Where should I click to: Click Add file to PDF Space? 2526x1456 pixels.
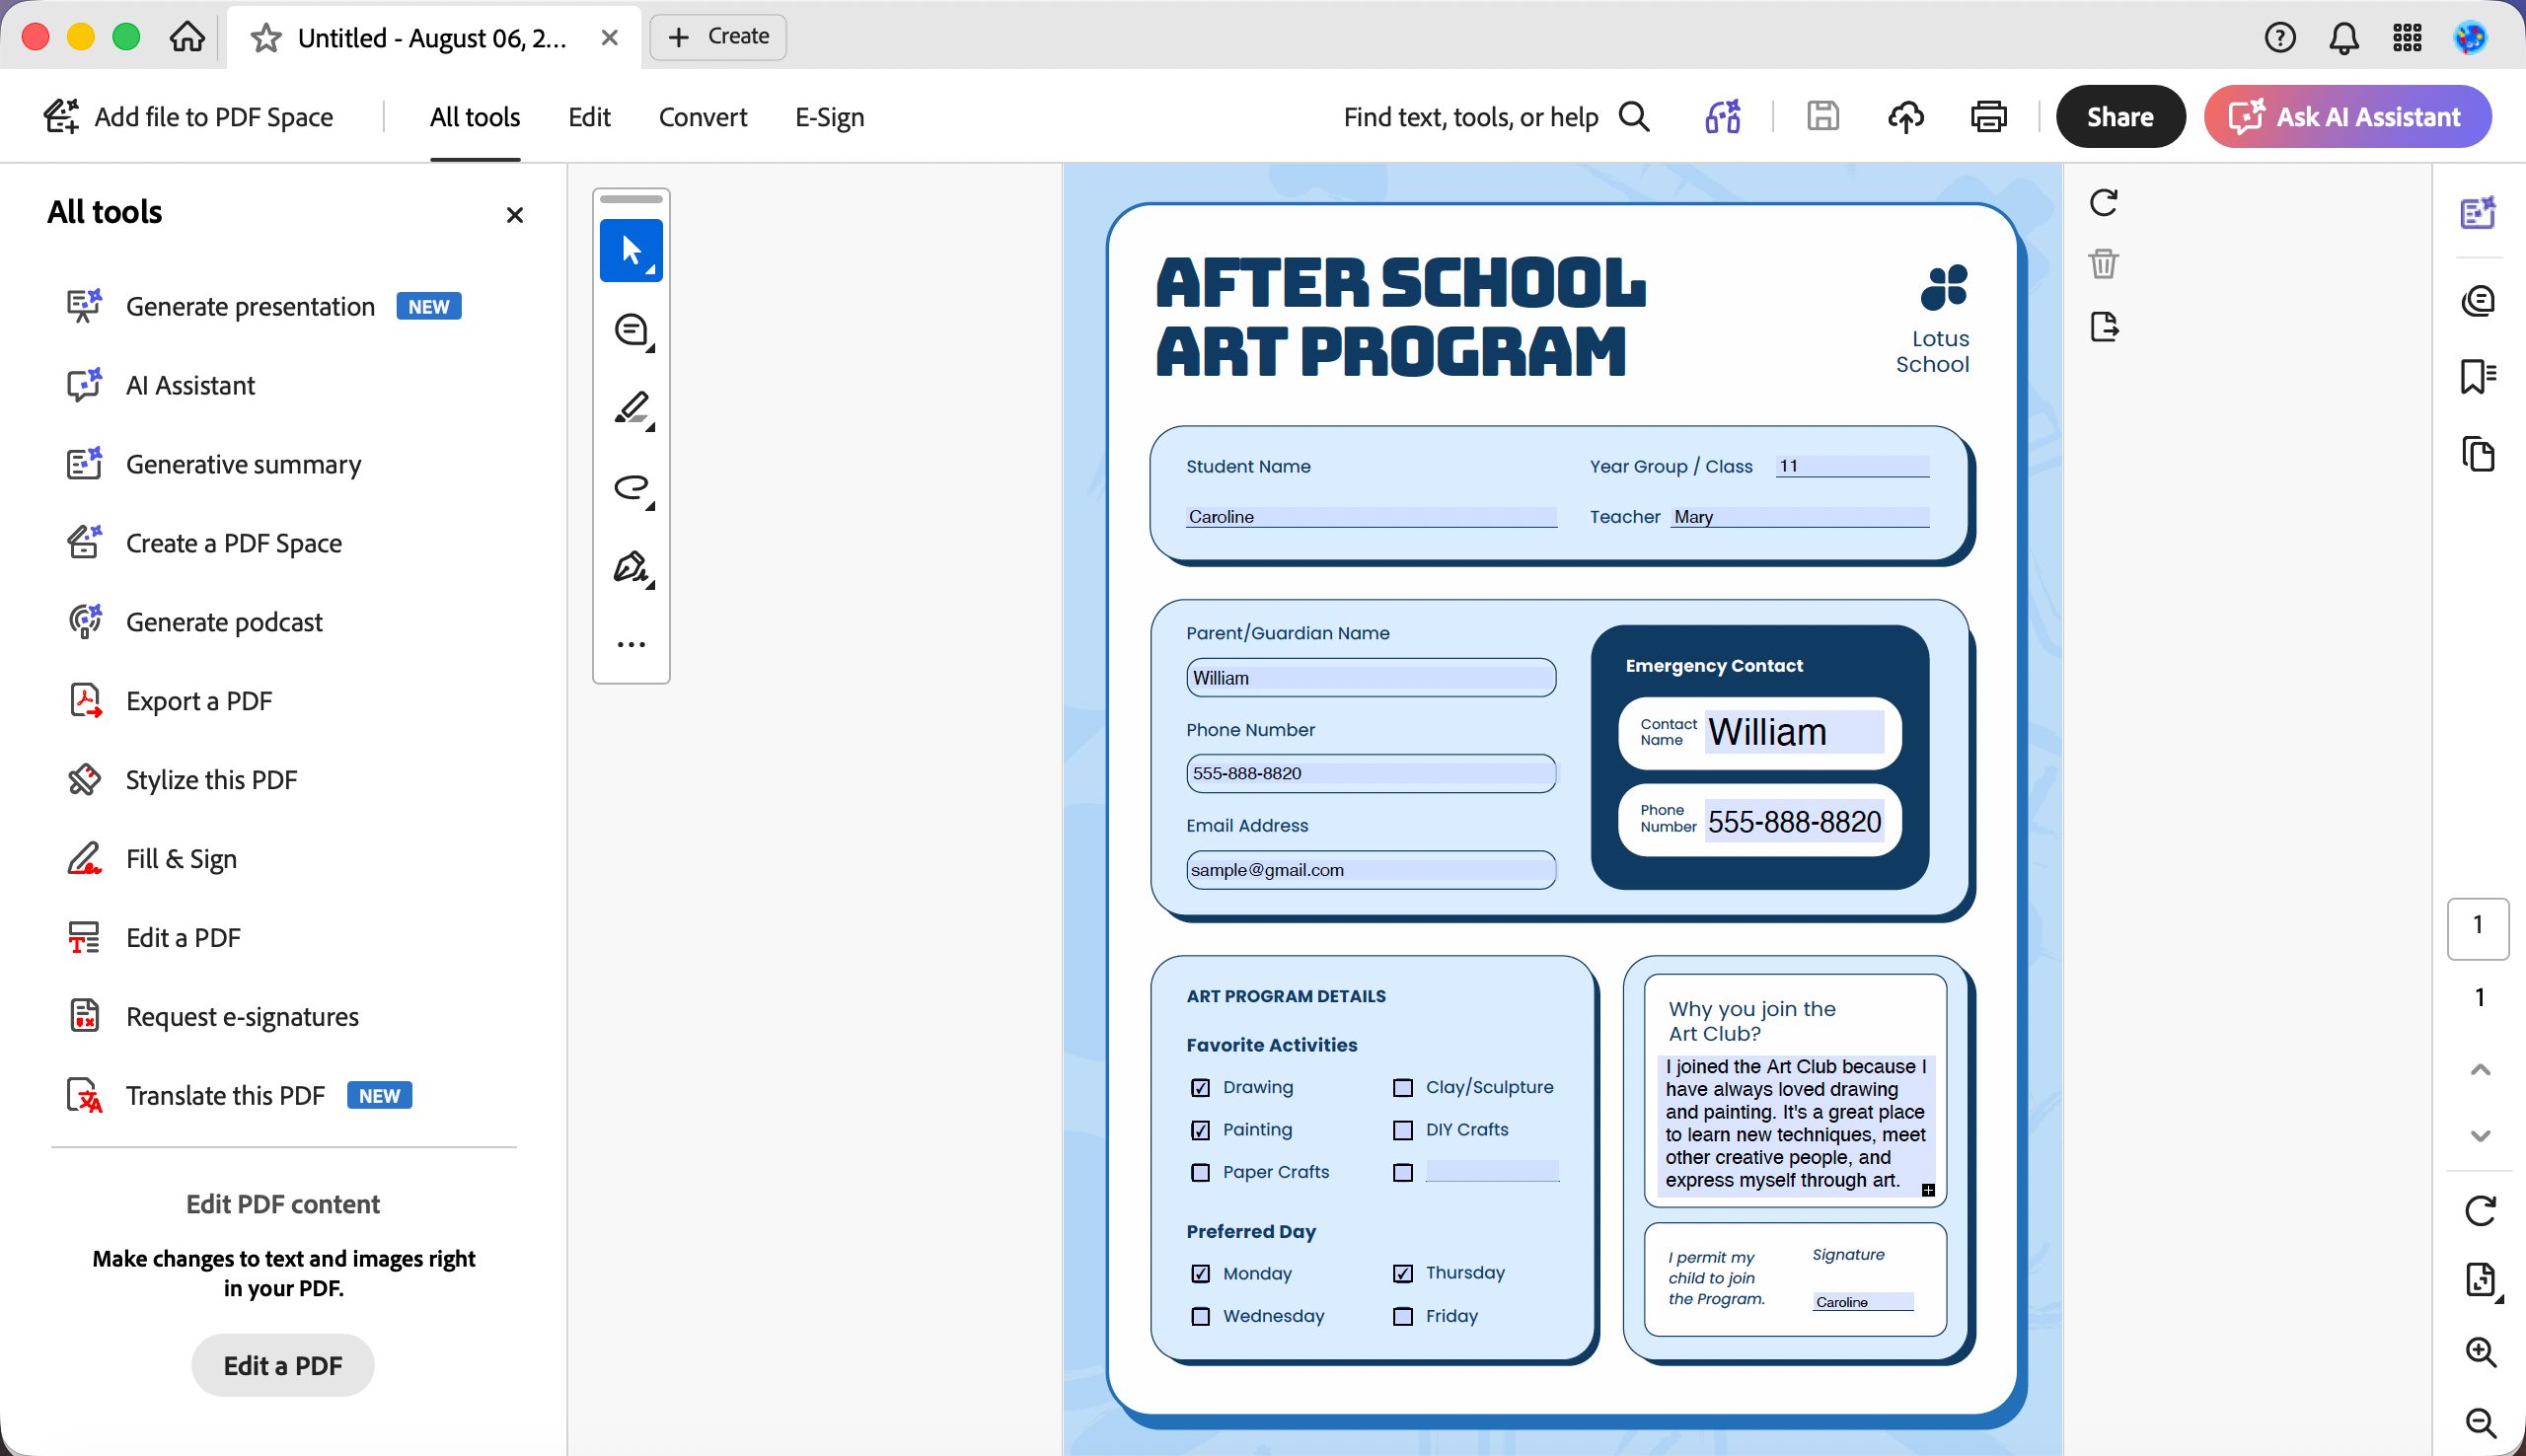coord(188,117)
